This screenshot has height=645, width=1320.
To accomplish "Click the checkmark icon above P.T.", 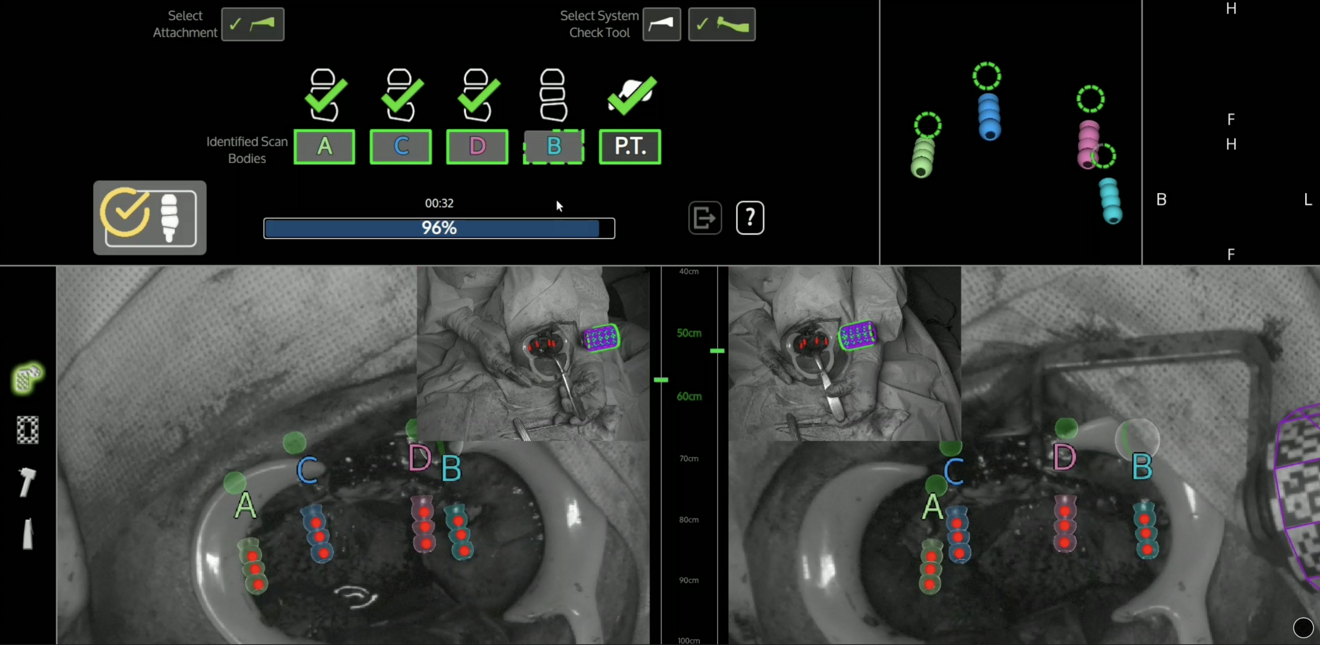I will click(x=631, y=96).
